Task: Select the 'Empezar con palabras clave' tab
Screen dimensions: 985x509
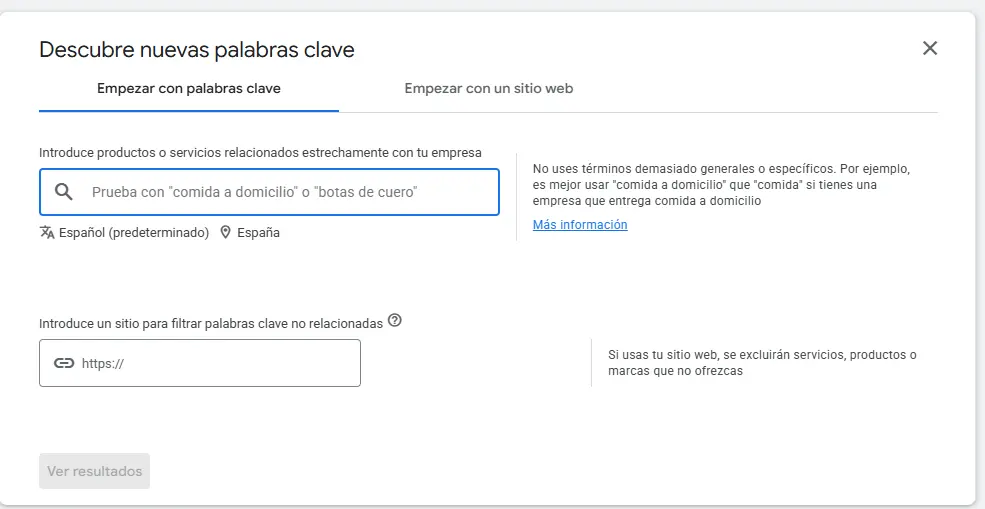Action: tap(188, 89)
